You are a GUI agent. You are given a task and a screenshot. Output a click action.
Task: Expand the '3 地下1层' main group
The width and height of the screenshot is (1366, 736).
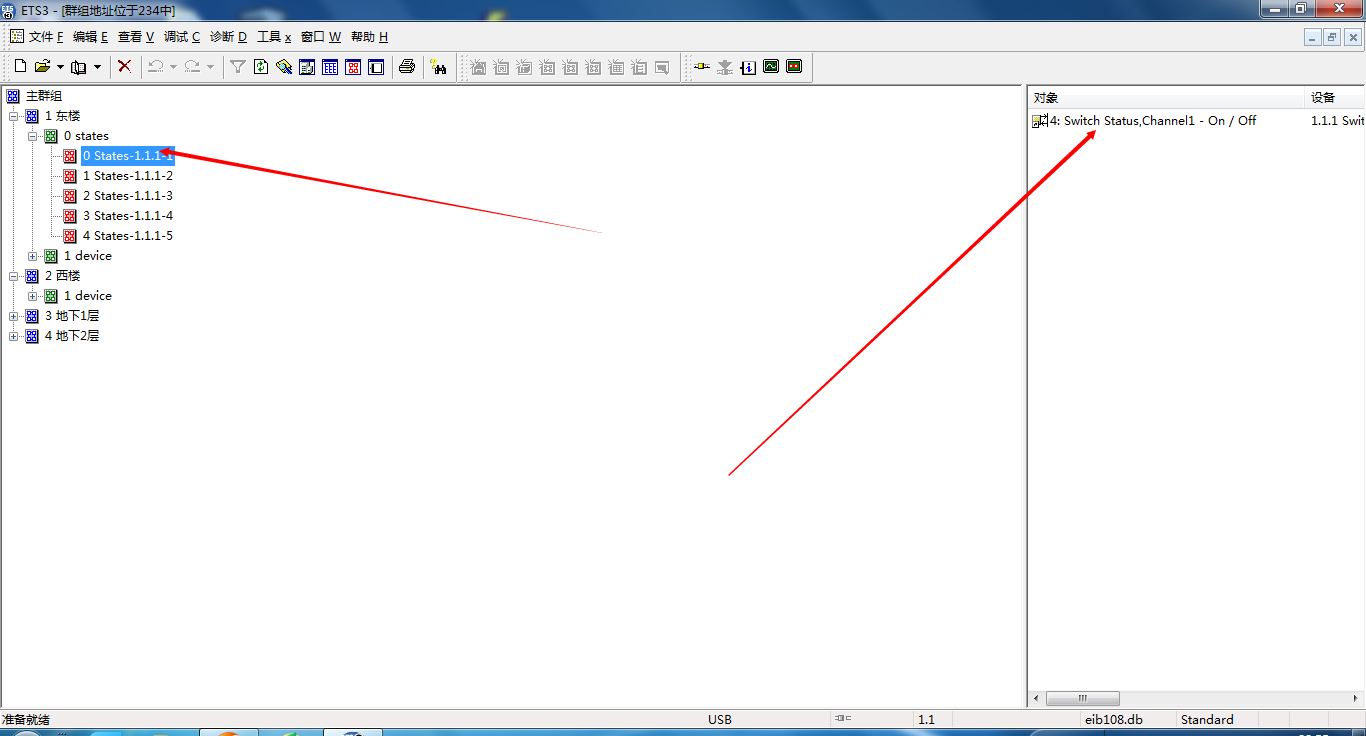[x=14, y=316]
